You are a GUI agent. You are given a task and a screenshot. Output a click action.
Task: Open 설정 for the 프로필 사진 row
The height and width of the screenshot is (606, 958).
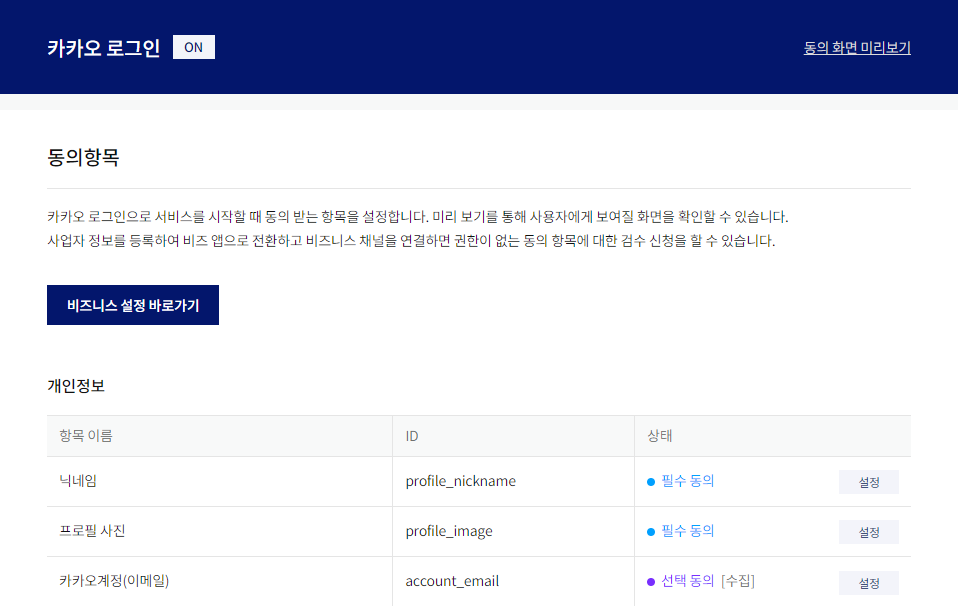(868, 532)
